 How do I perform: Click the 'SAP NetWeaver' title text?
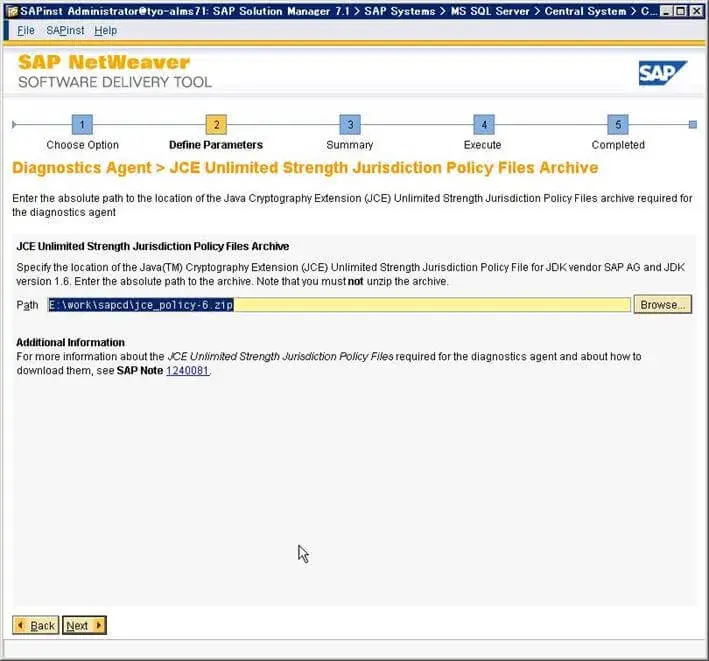pyautogui.click(x=104, y=62)
